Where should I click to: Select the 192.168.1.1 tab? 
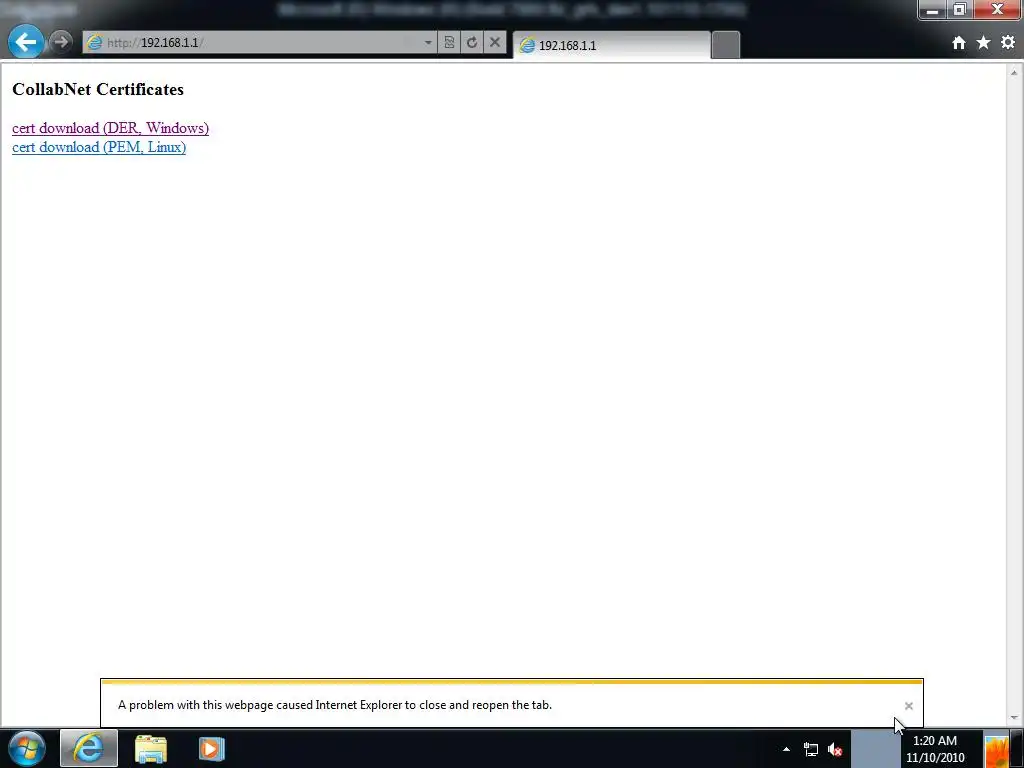pyautogui.click(x=611, y=45)
